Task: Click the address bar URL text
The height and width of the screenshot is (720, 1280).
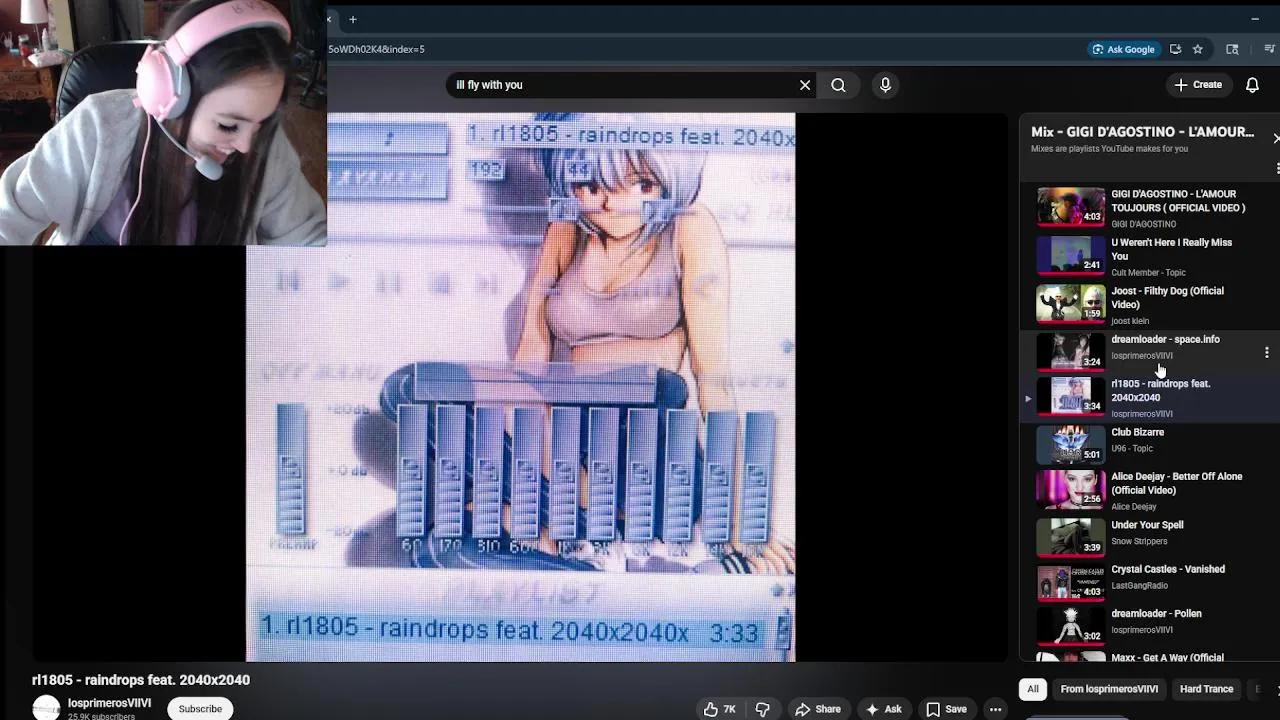Action: click(x=376, y=49)
